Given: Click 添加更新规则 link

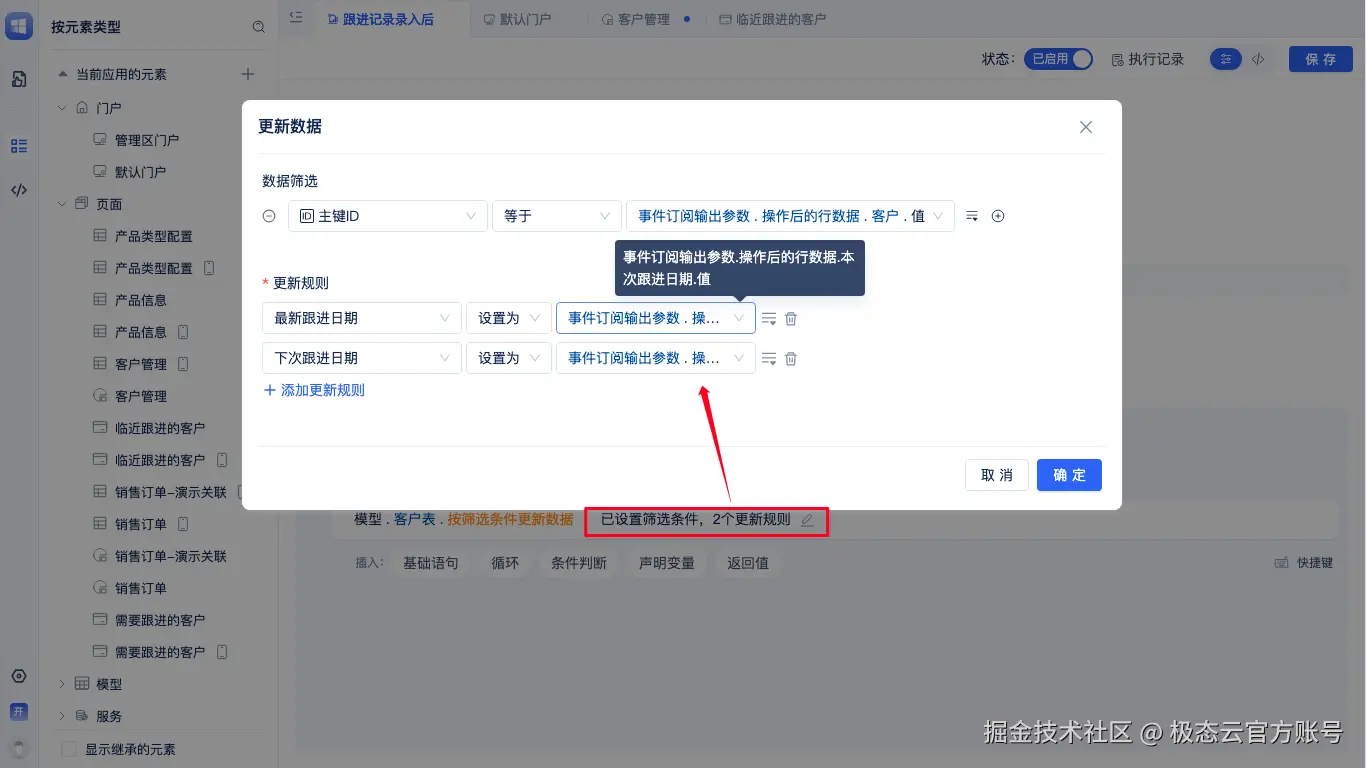Looking at the screenshot, I should (314, 390).
